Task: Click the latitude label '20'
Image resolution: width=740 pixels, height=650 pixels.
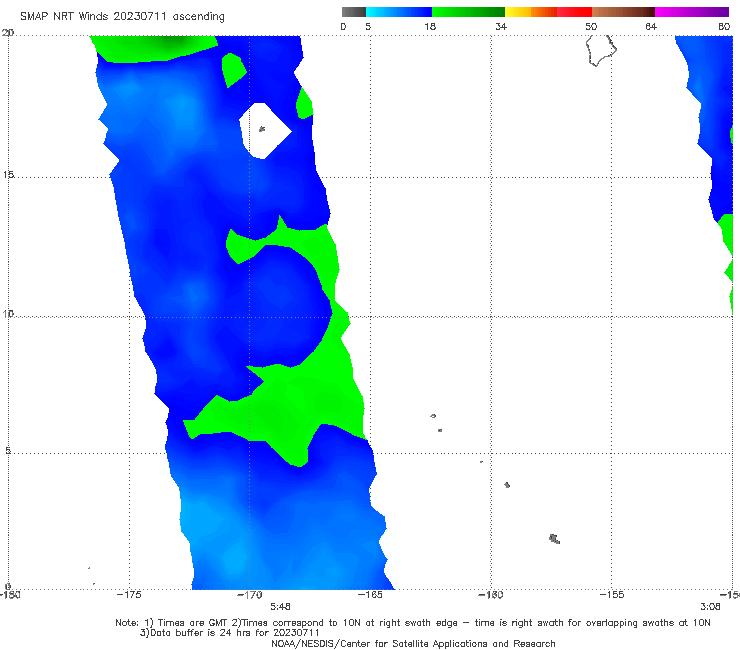Action: coord(8,33)
